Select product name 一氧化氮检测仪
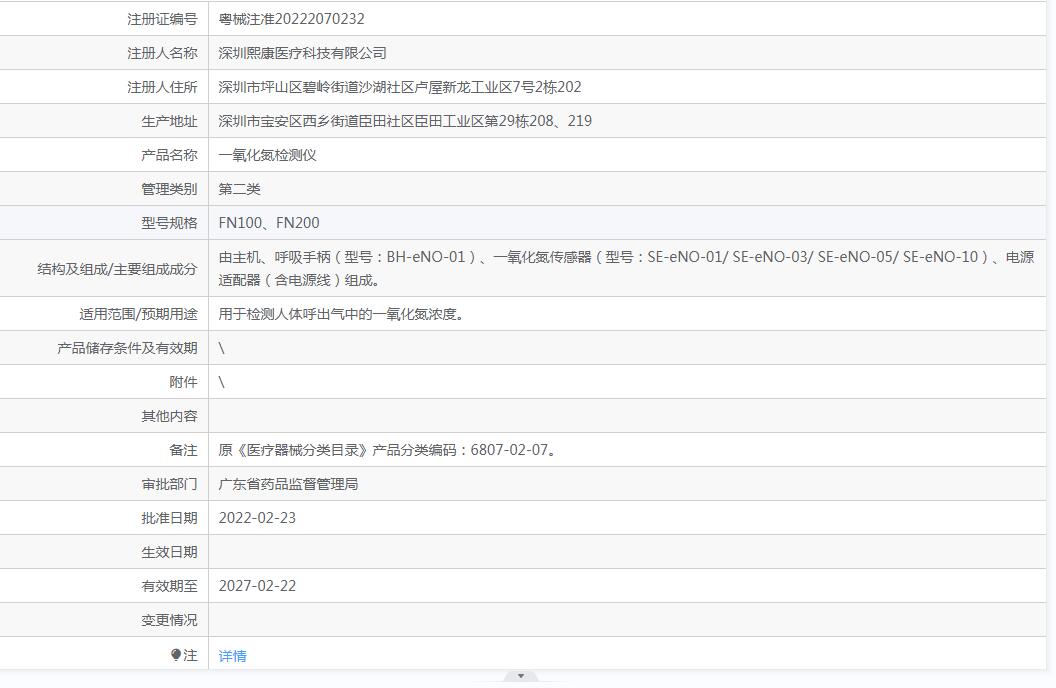This screenshot has height=688, width=1056. point(267,156)
